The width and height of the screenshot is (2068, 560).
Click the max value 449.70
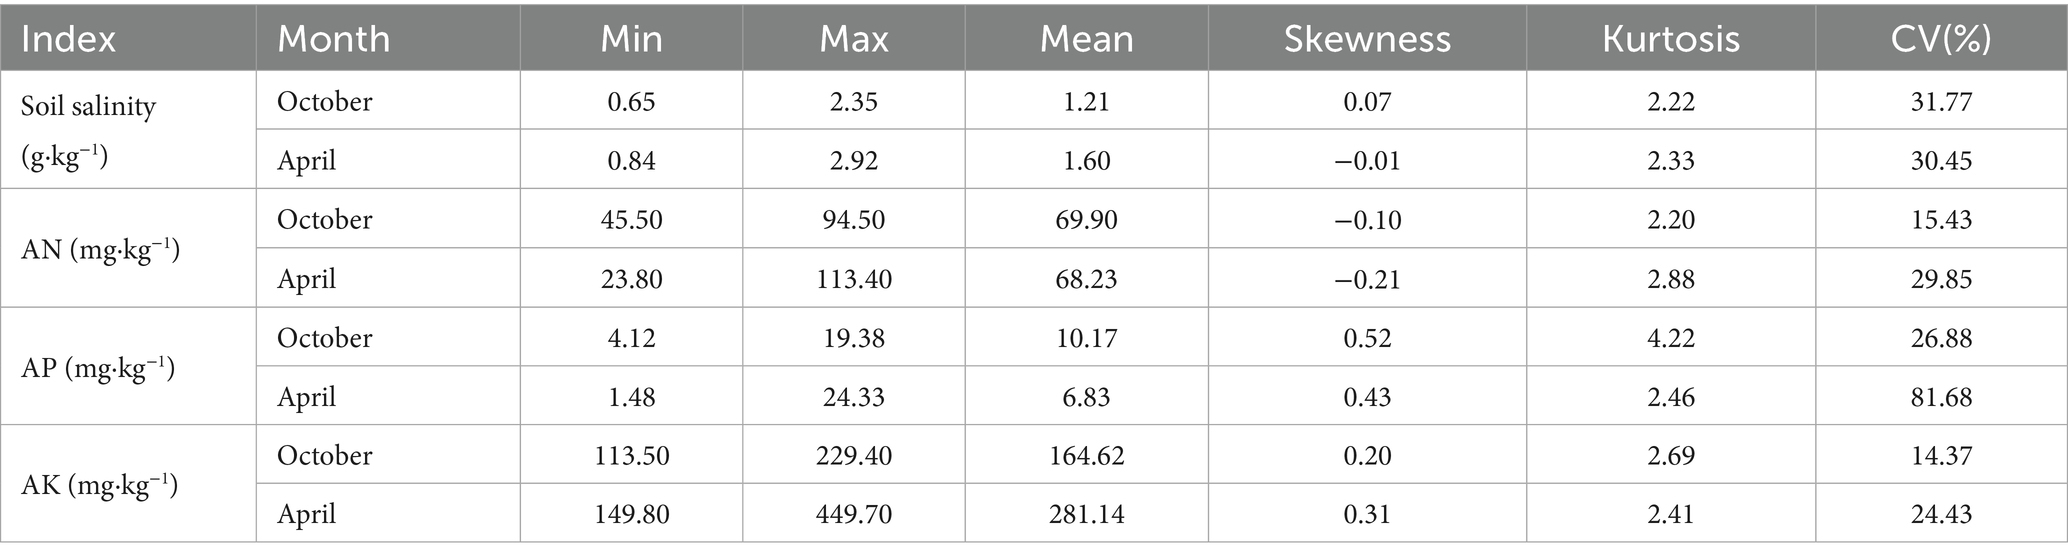[853, 515]
